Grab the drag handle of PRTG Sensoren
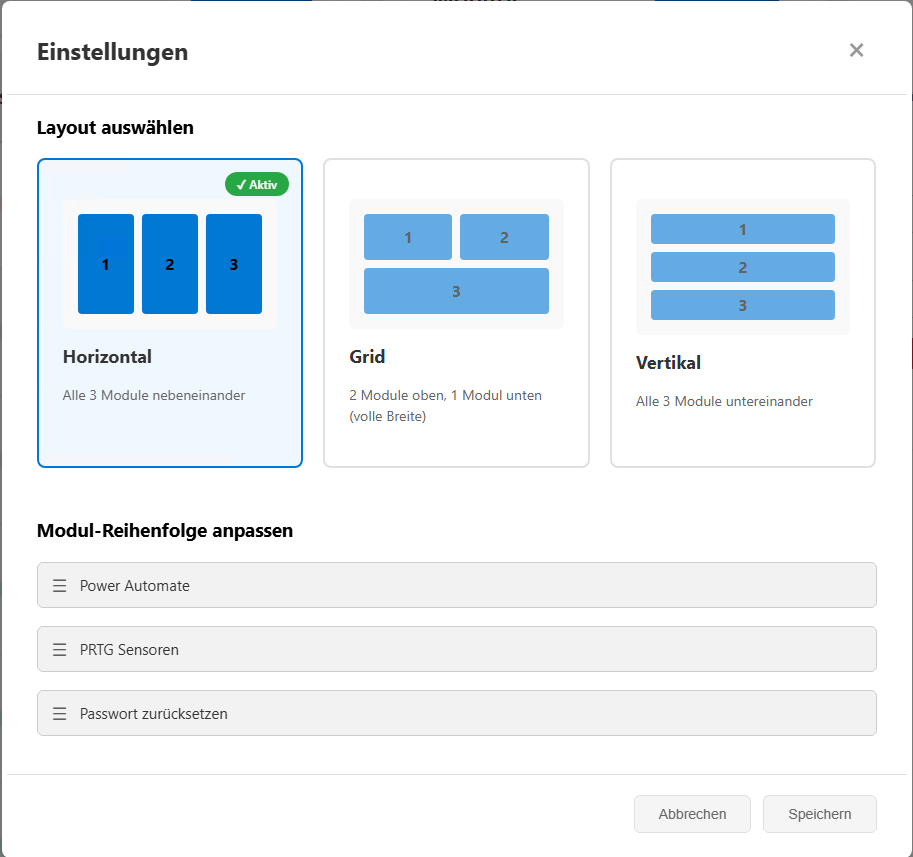 click(59, 650)
